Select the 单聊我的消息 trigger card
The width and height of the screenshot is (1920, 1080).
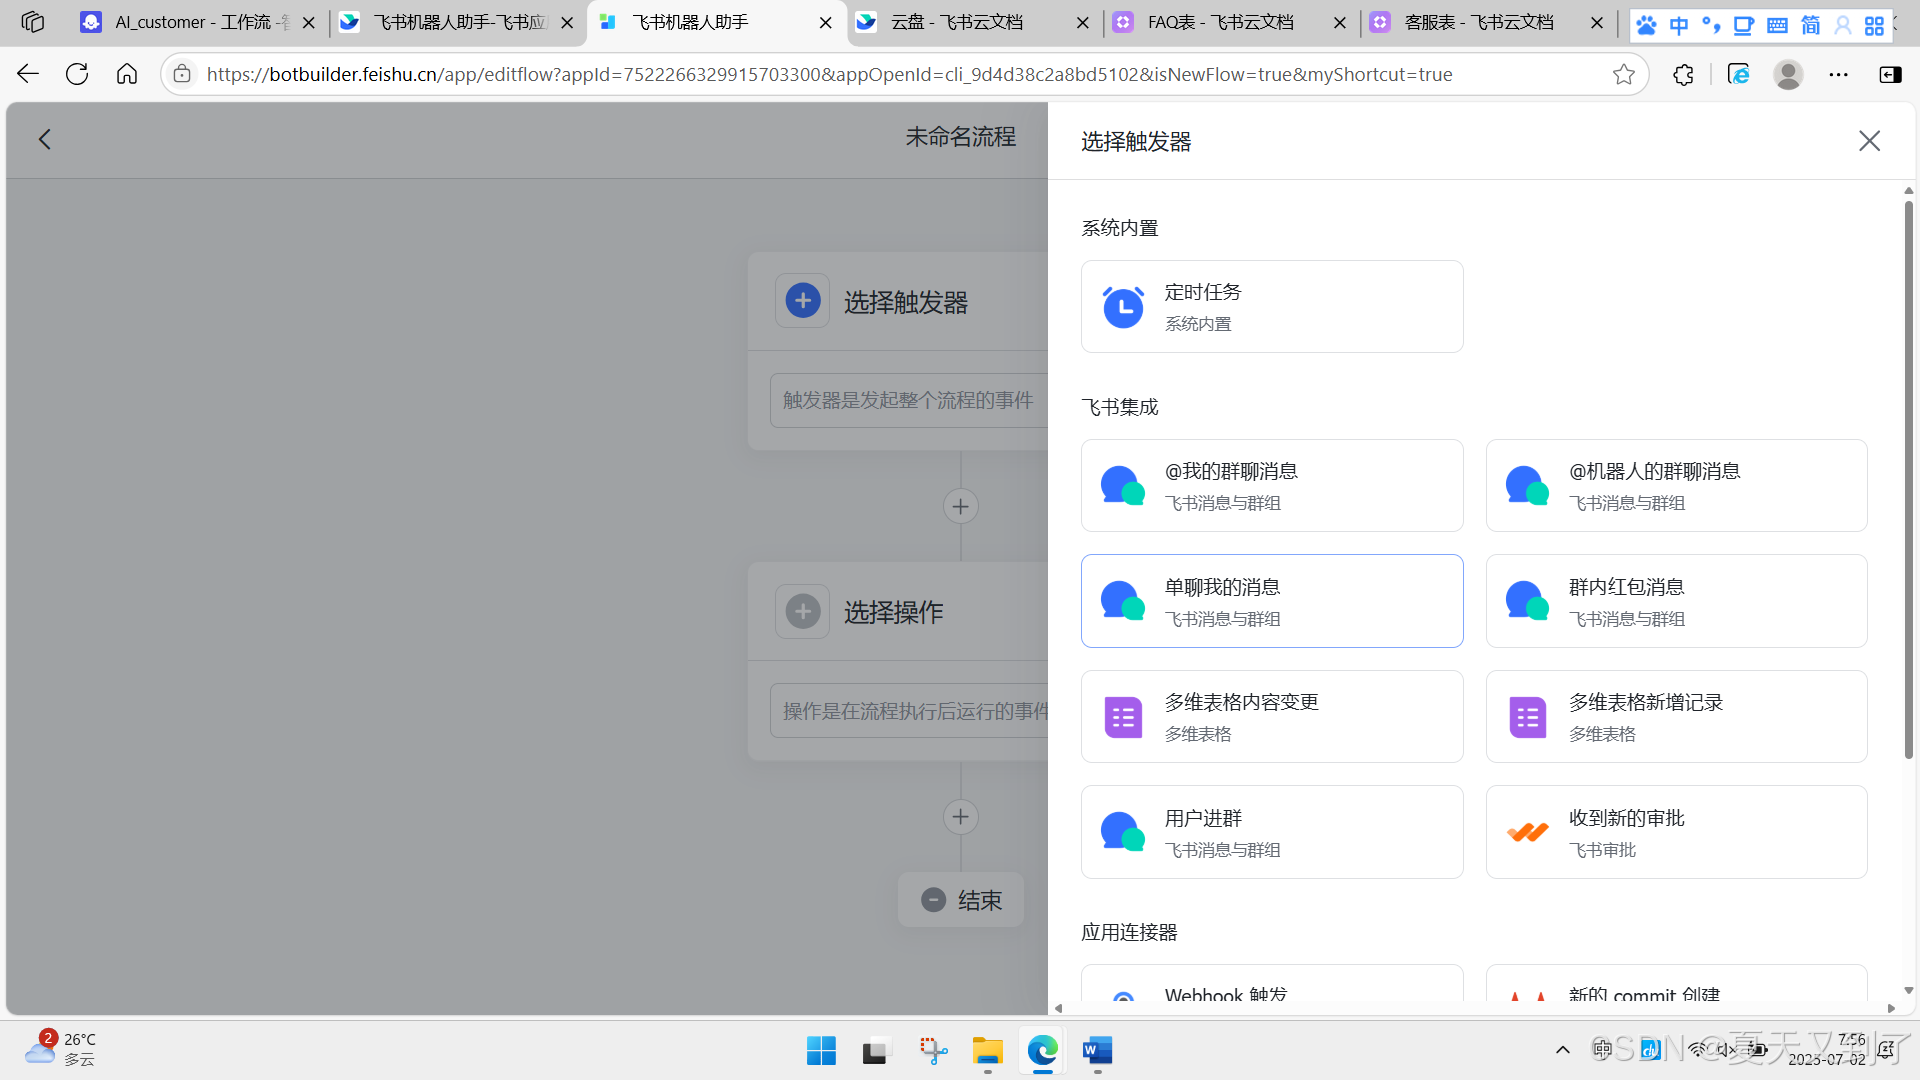point(1271,601)
